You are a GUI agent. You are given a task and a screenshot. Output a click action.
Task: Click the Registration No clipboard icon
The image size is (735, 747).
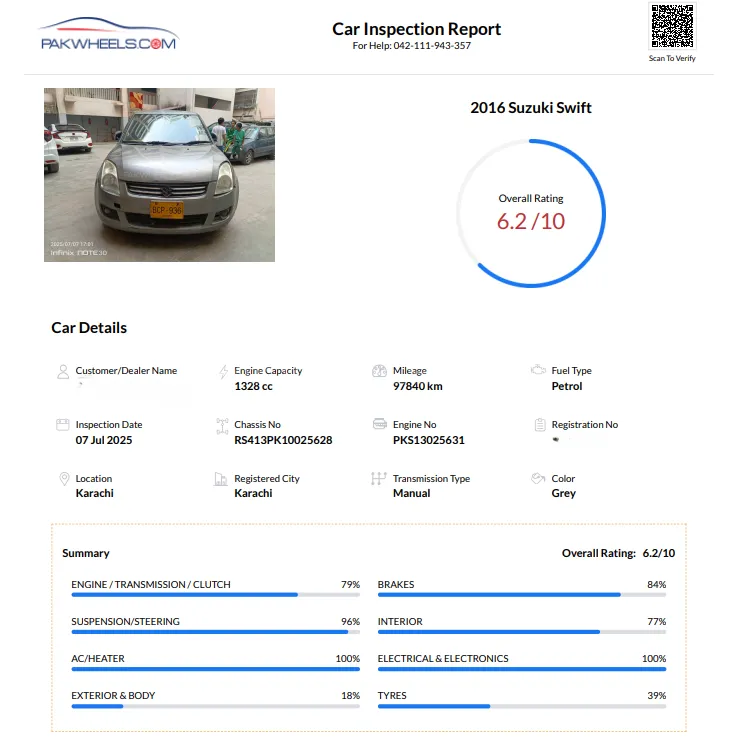(x=540, y=424)
